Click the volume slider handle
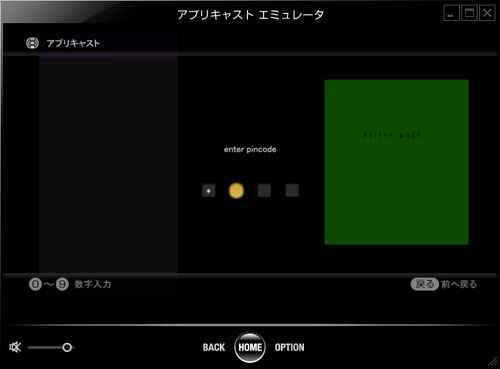This screenshot has width=500, height=369. pyautogui.click(x=67, y=348)
